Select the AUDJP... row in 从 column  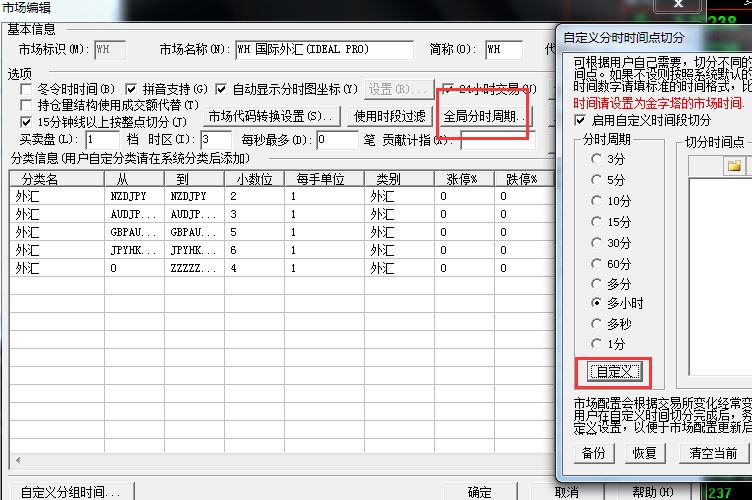pyautogui.click(x=133, y=214)
